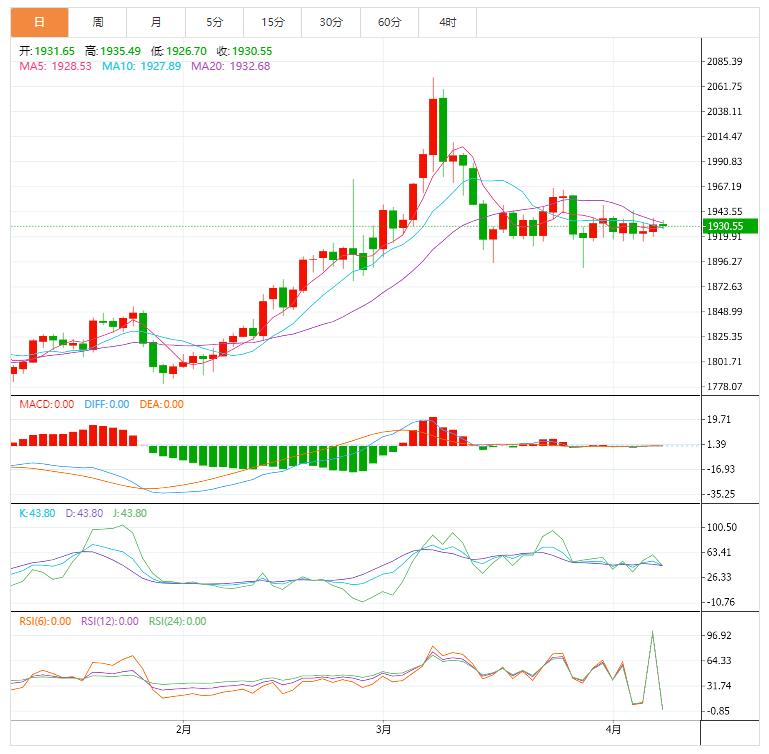Switch to the 周 weekly tab
Image resolution: width=769 pixels, height=754 pixels.
(98, 23)
